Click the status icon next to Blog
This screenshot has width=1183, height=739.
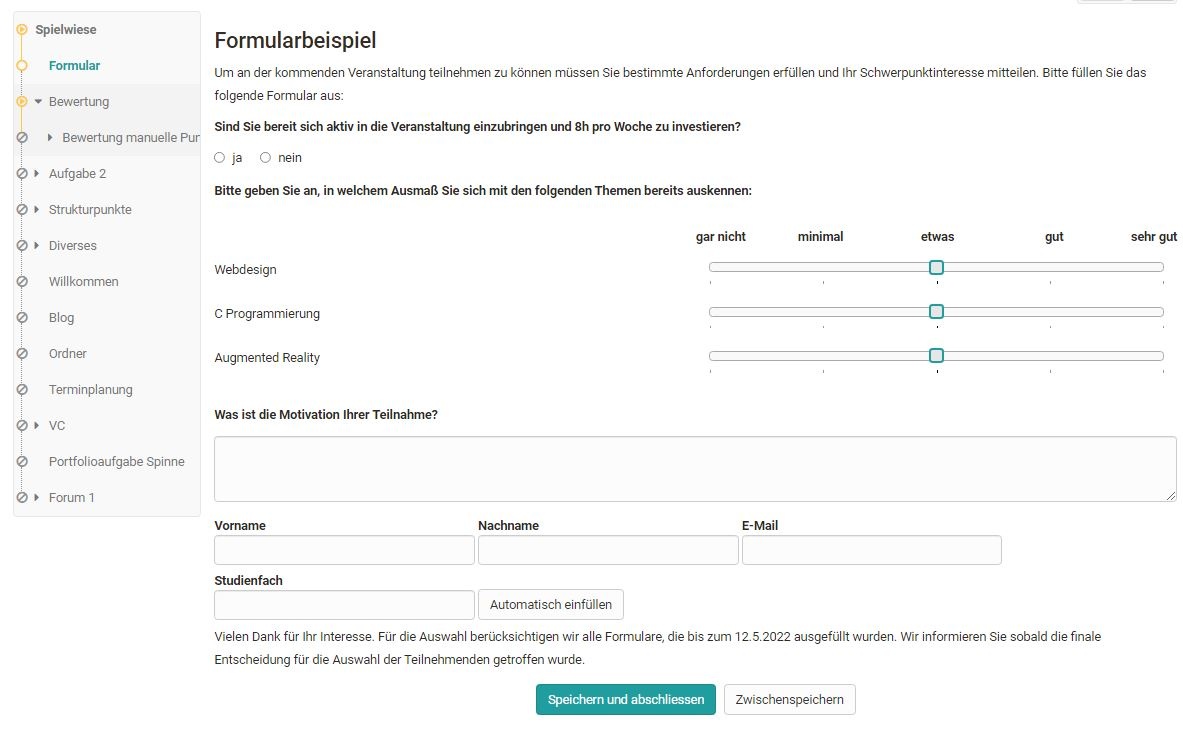[24, 317]
